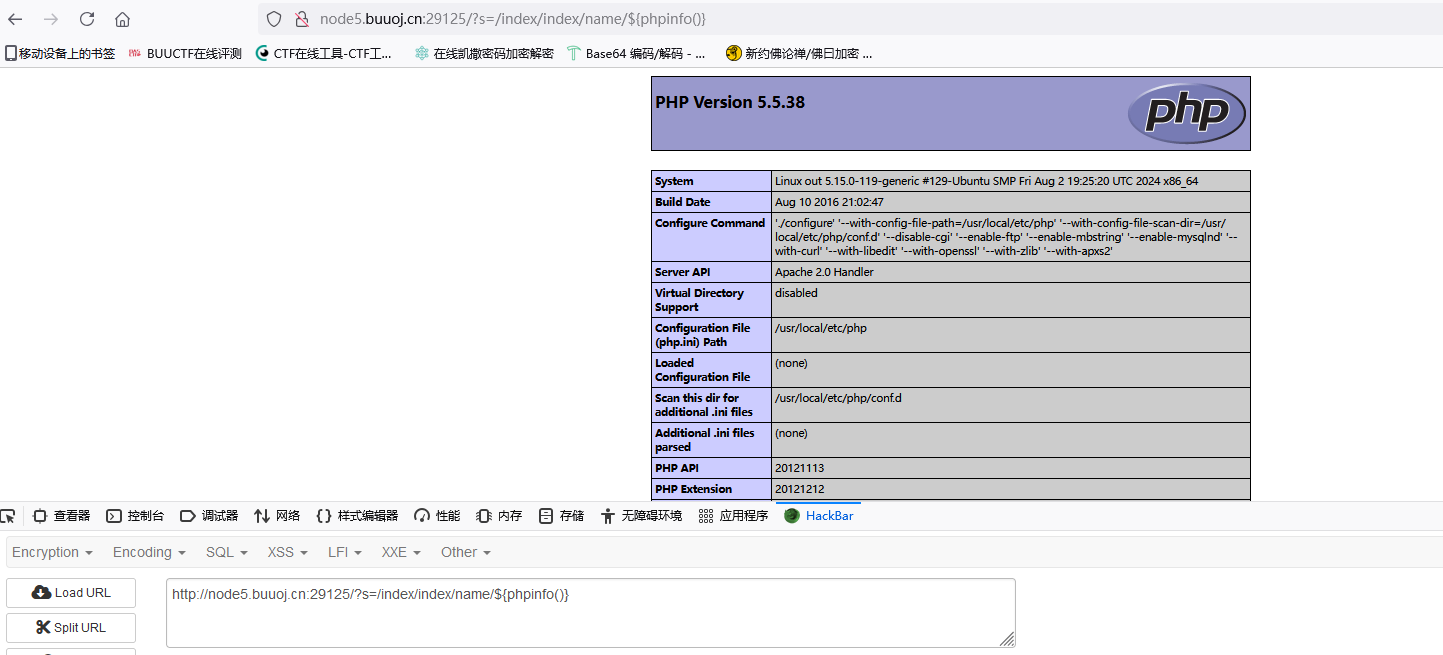The image size is (1443, 655).
Task: Click the Build Date value Aug 10 2016
Action: [x=829, y=202]
